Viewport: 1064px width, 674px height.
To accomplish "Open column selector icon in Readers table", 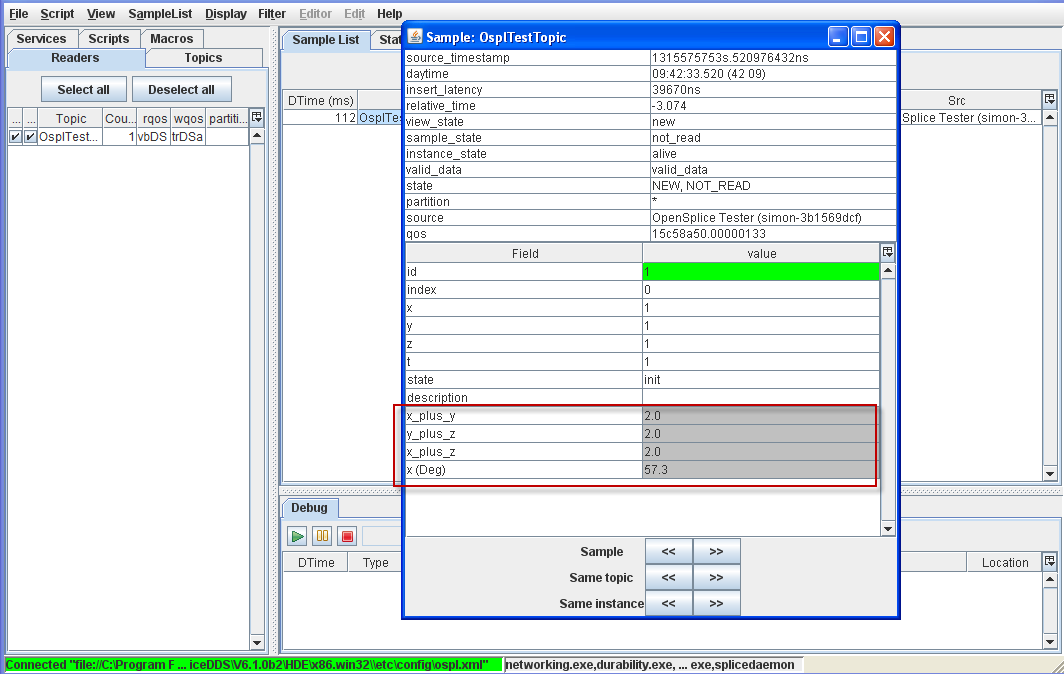I will 257,117.
